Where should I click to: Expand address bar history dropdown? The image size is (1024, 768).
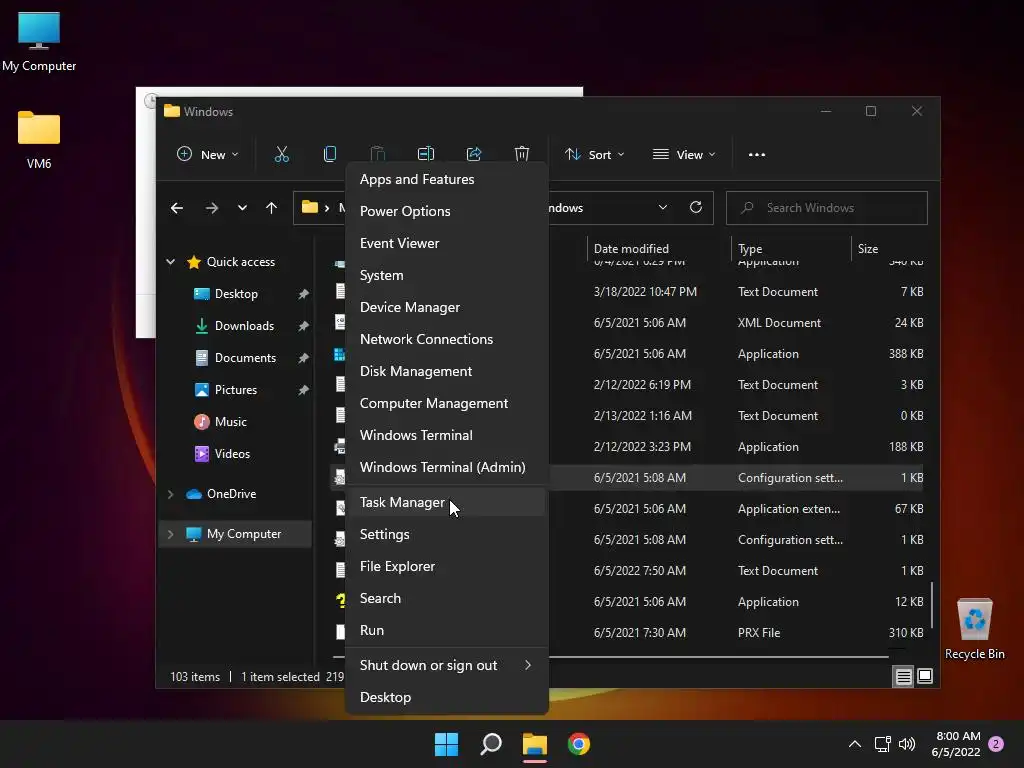[x=663, y=207]
